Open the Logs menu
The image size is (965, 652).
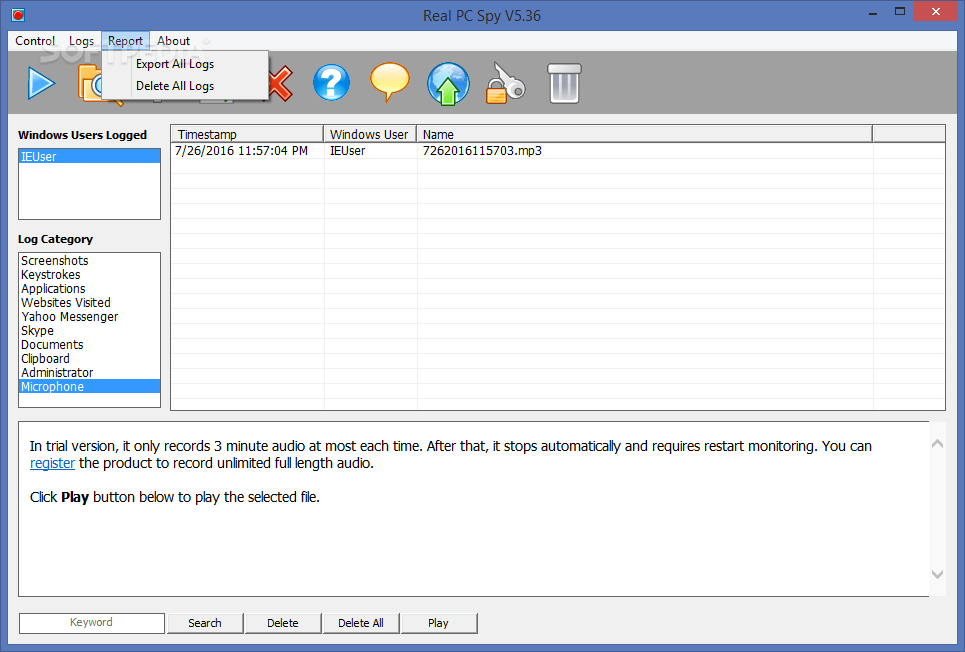tap(81, 41)
